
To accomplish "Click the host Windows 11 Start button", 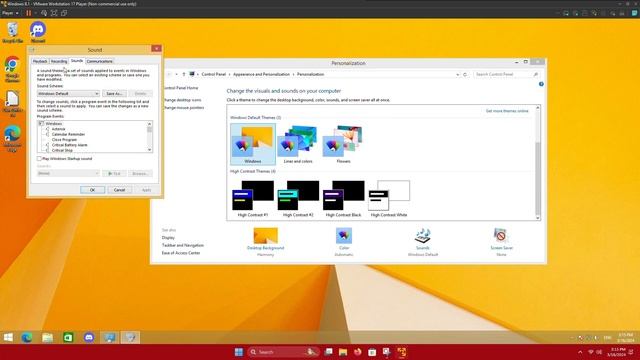I will pyautogui.click(x=239, y=352).
